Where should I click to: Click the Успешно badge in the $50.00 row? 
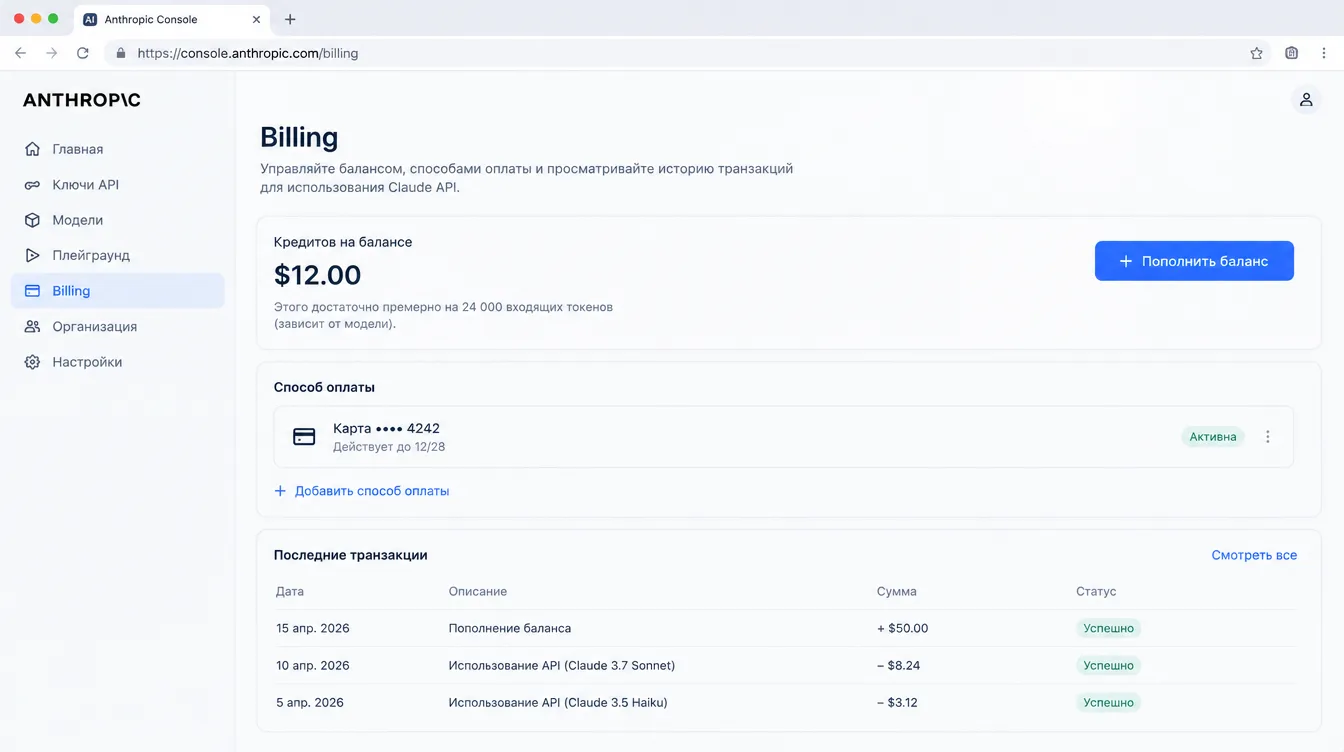point(1109,629)
